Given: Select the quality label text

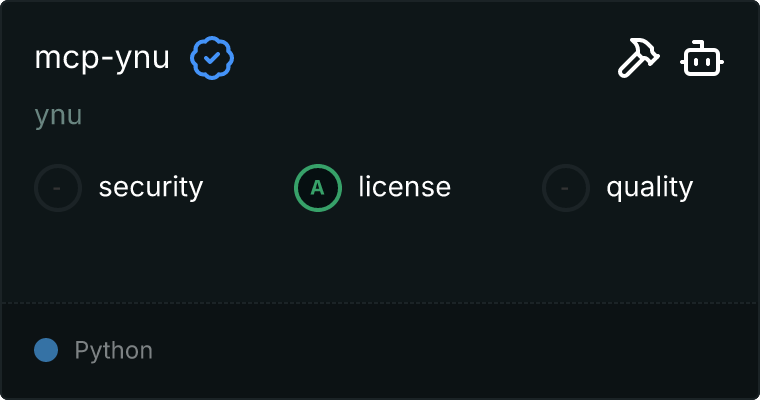Looking at the screenshot, I should pyautogui.click(x=649, y=187).
